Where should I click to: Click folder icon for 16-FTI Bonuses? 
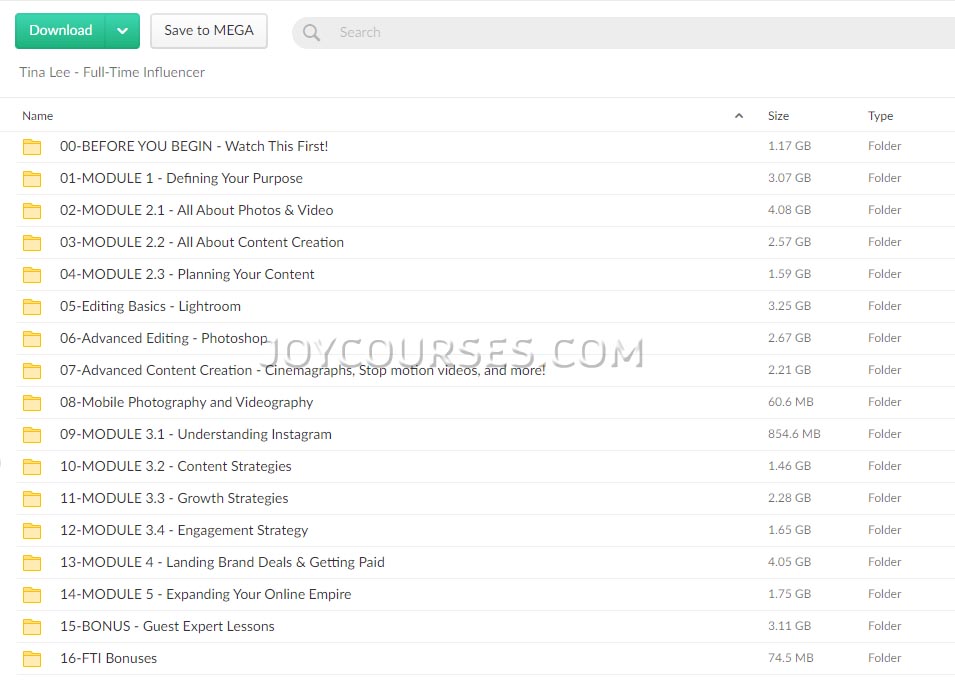32,659
